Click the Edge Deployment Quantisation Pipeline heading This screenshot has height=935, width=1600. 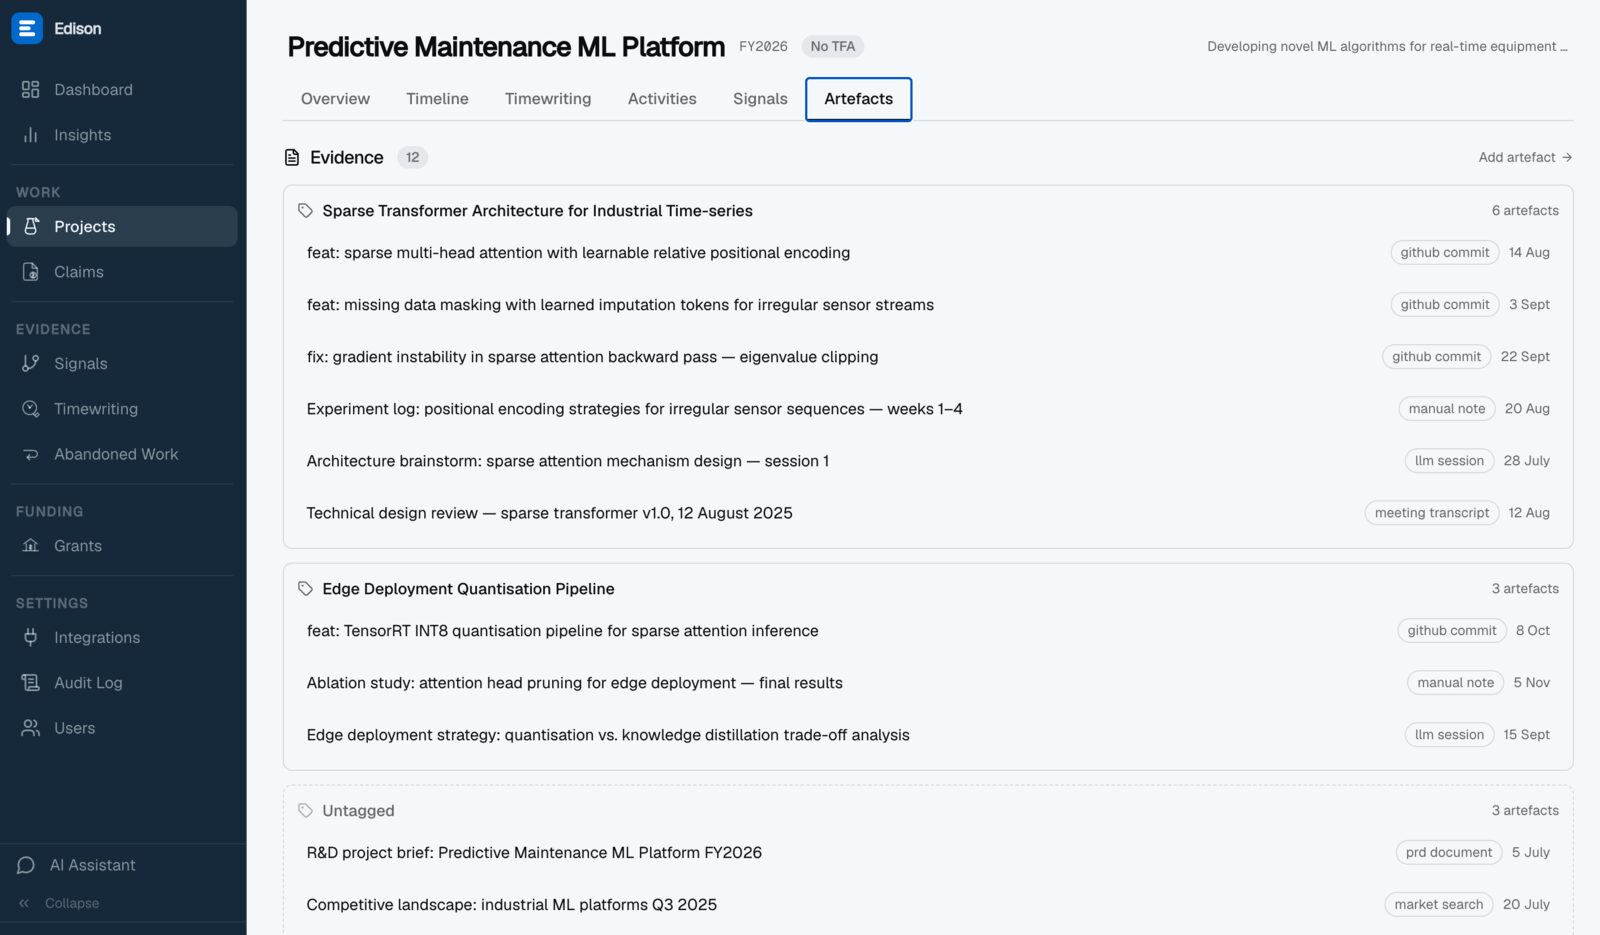tap(468, 589)
